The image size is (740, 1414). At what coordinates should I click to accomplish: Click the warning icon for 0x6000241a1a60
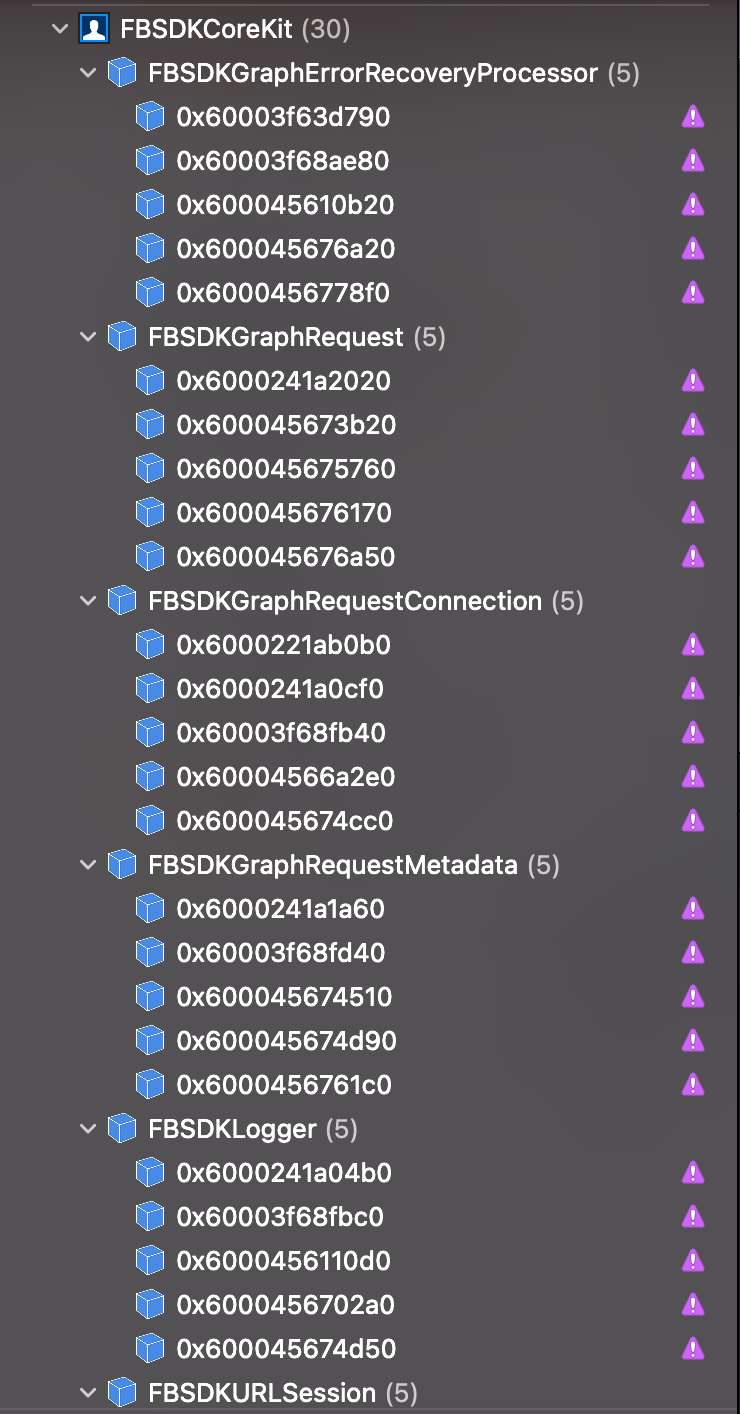[692, 908]
